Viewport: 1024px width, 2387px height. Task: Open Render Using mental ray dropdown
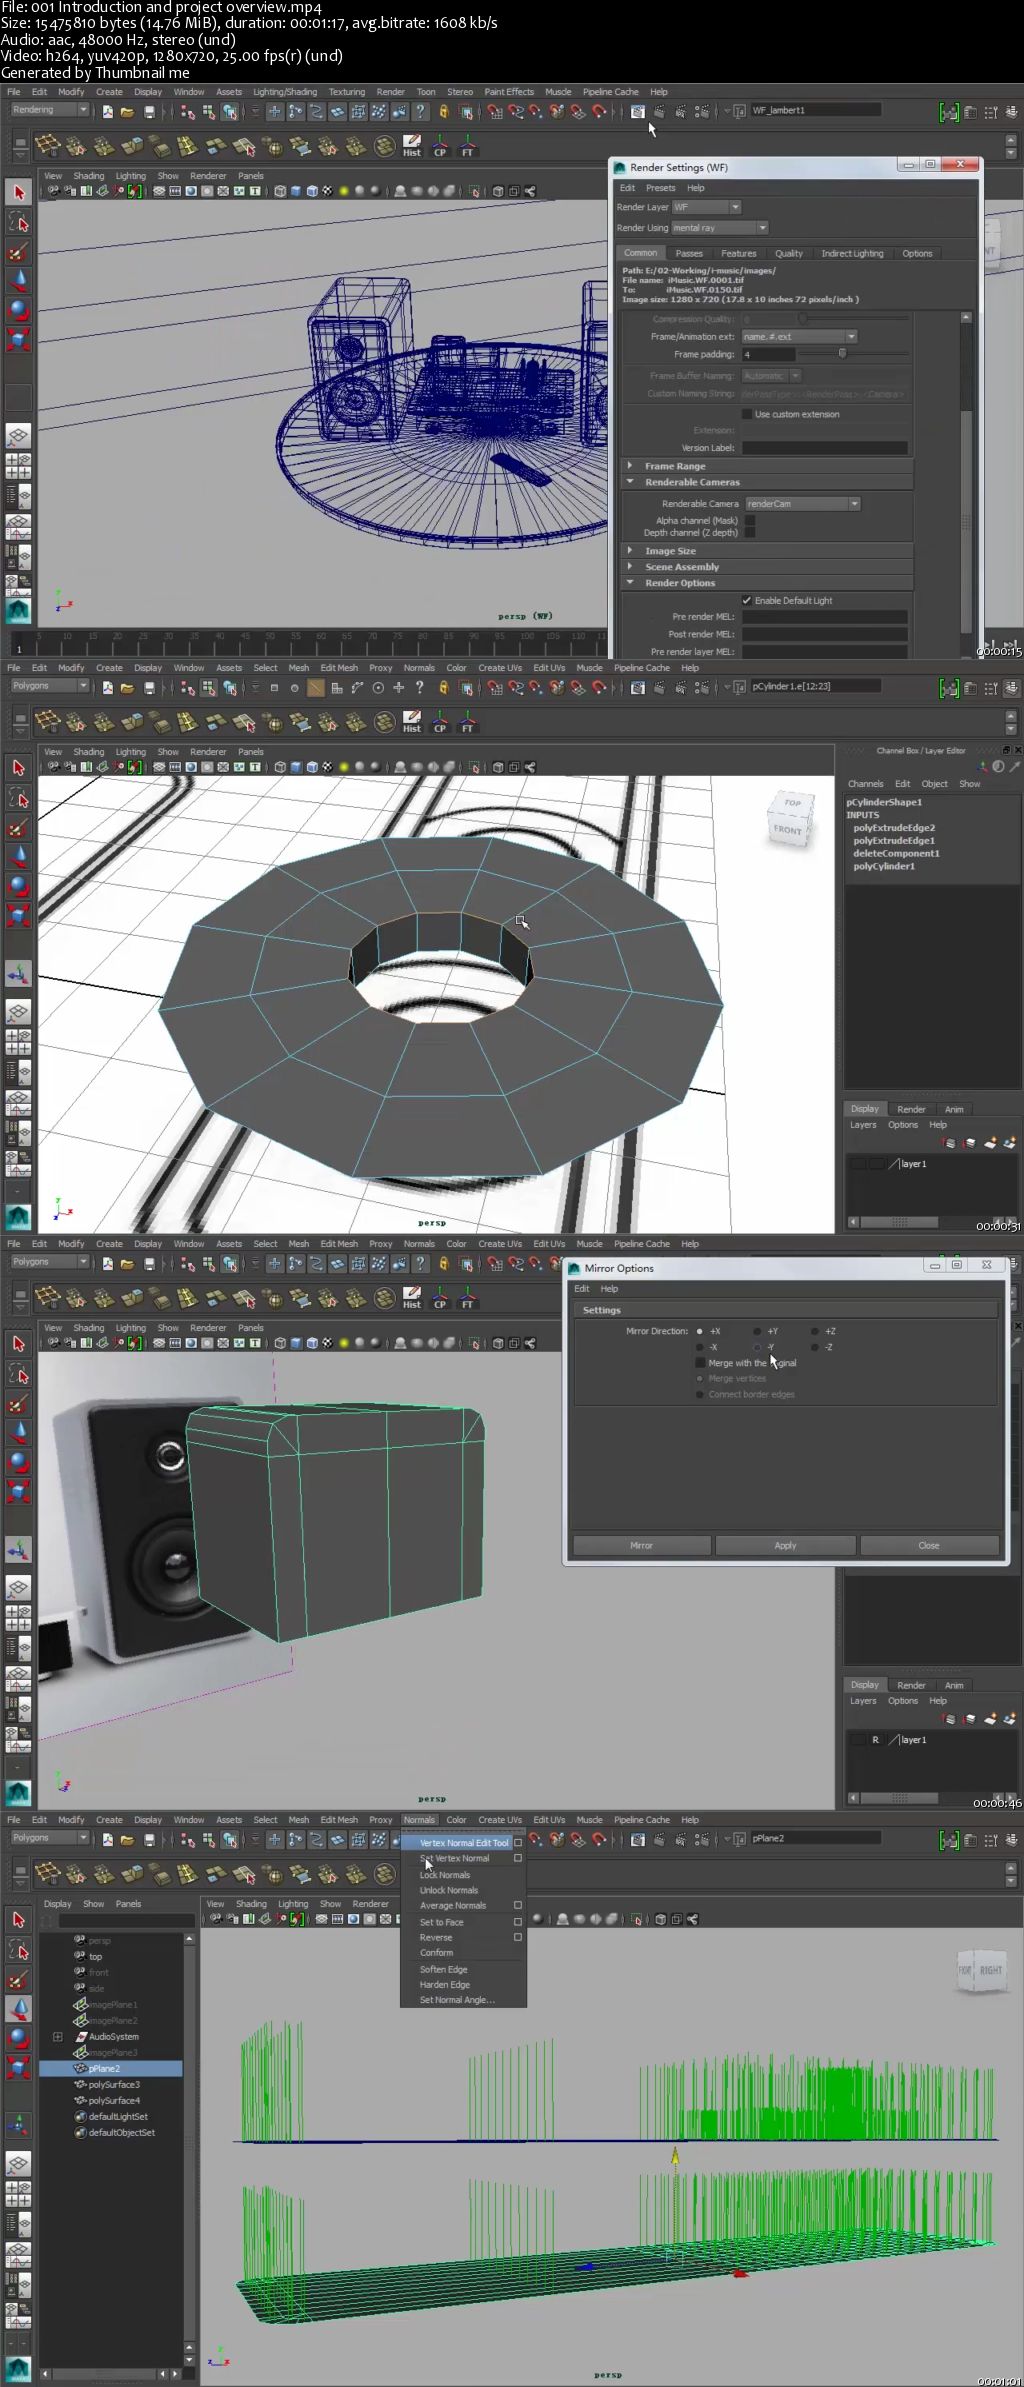[x=719, y=228]
